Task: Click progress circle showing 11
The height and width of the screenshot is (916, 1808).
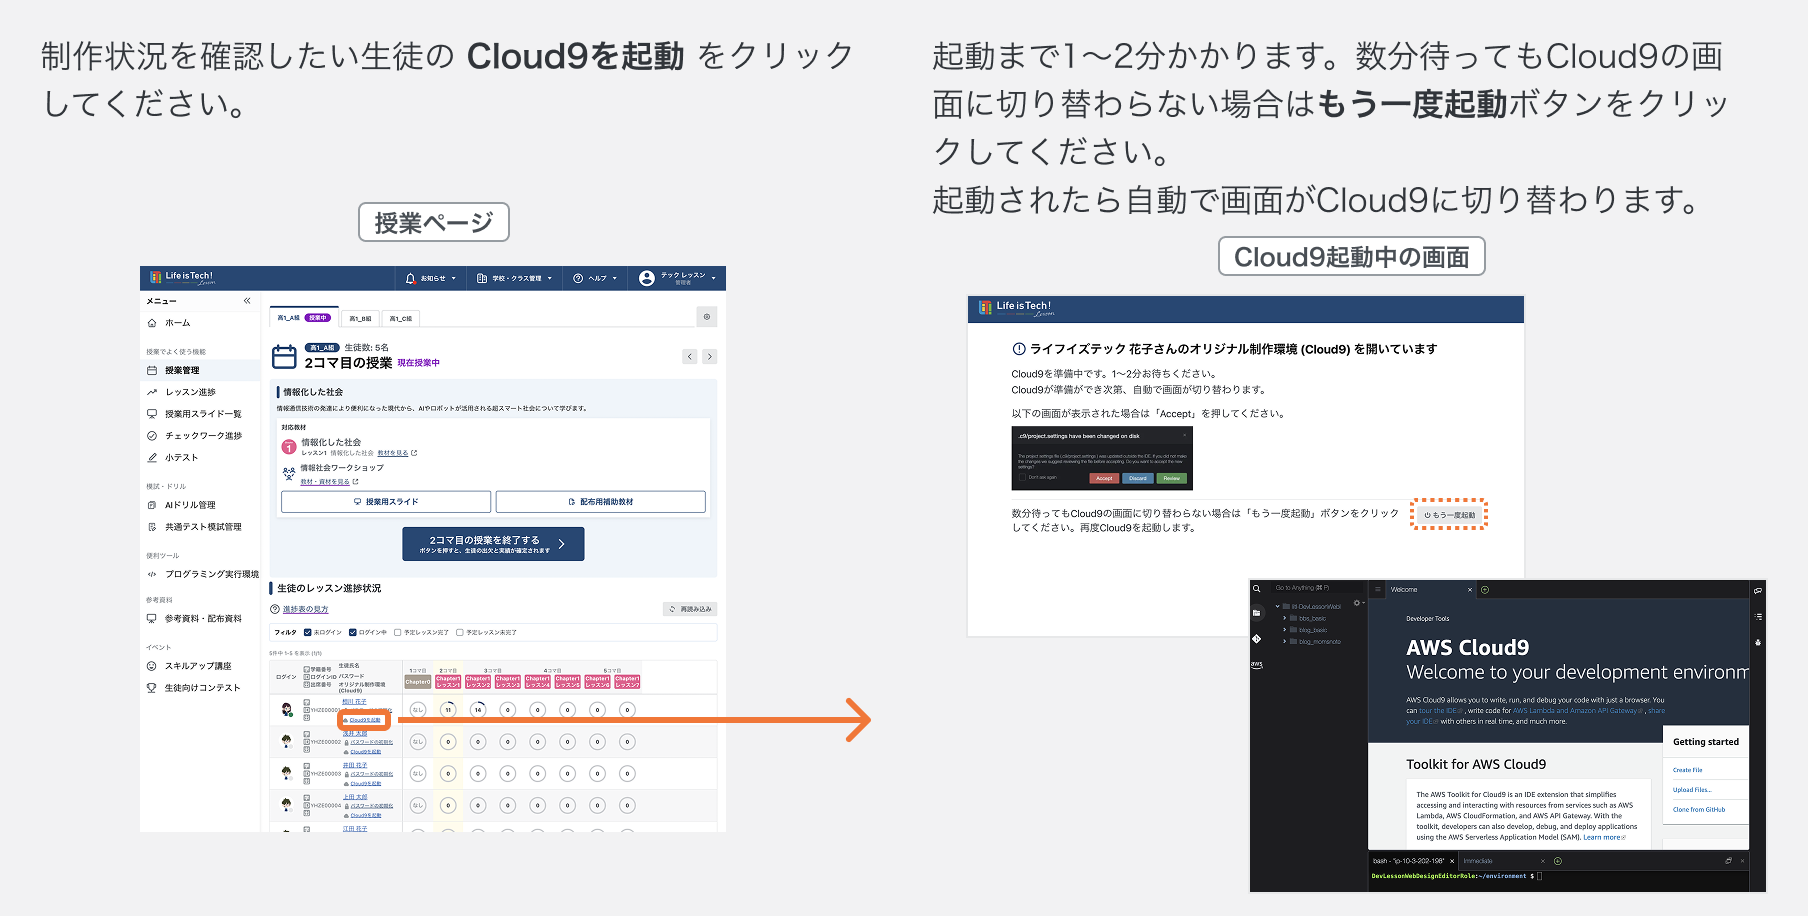Action: [448, 710]
